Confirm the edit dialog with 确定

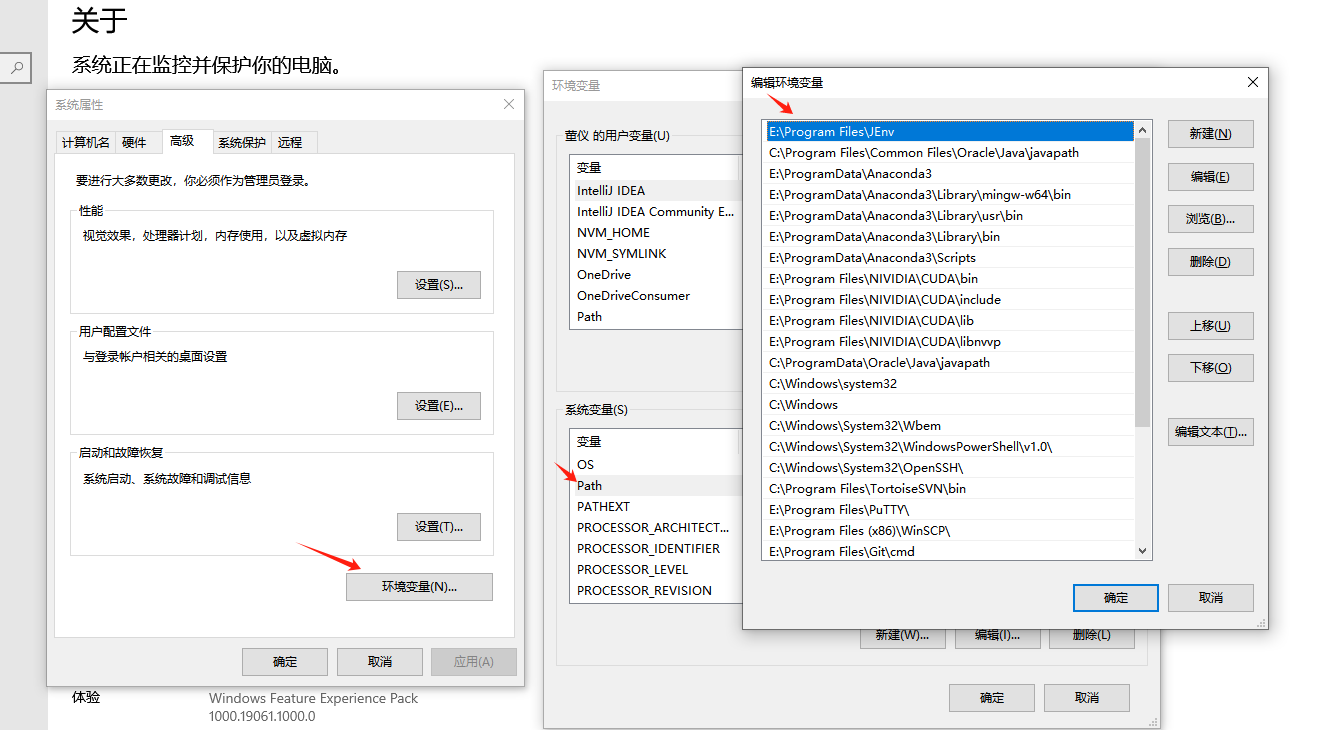[1115, 597]
